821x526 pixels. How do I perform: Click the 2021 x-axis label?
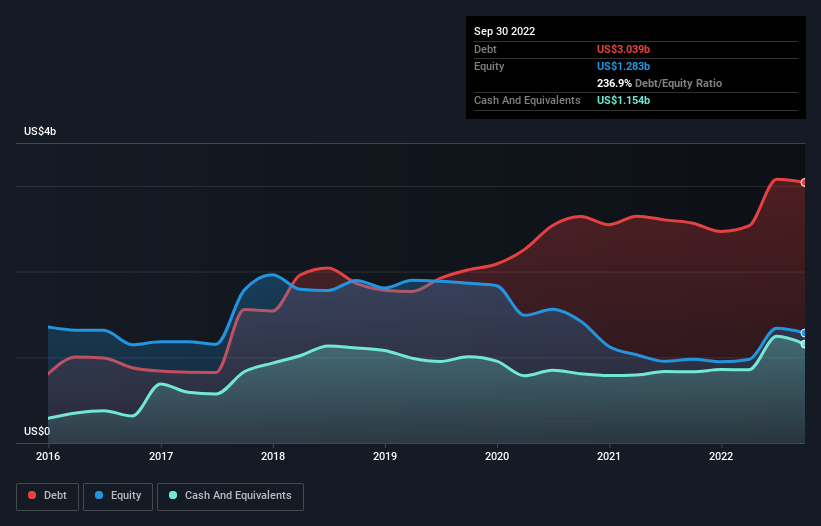click(609, 456)
